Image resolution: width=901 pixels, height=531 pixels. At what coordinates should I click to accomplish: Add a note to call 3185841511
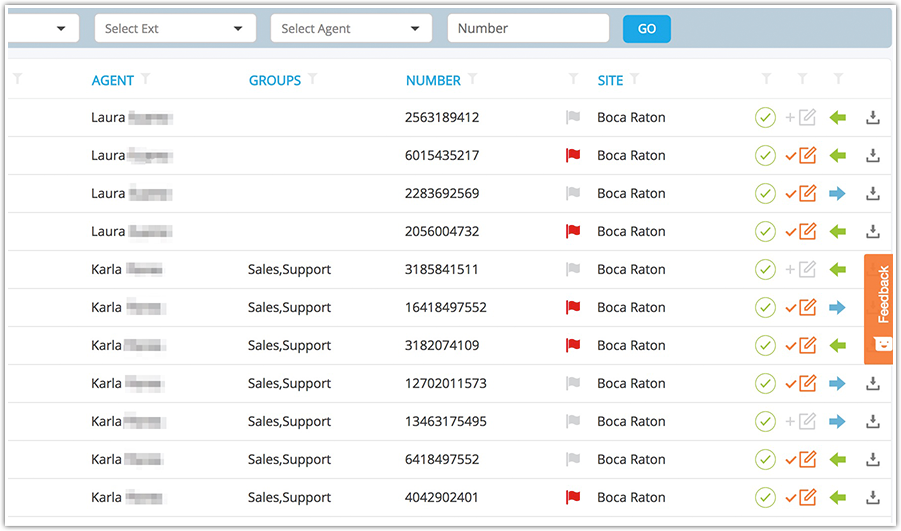[807, 270]
